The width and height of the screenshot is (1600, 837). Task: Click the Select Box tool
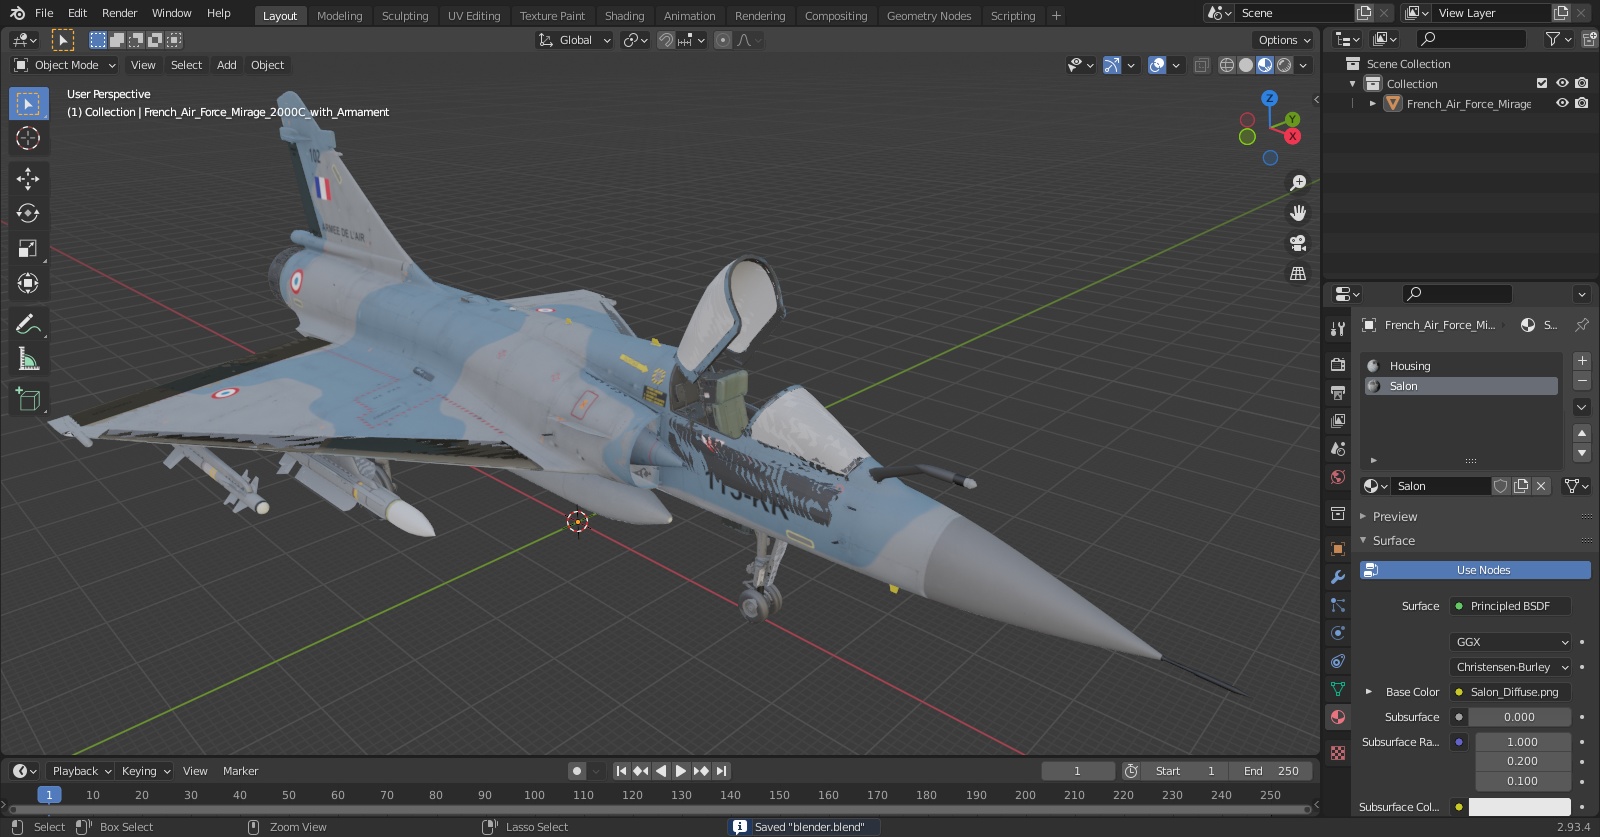coord(28,104)
